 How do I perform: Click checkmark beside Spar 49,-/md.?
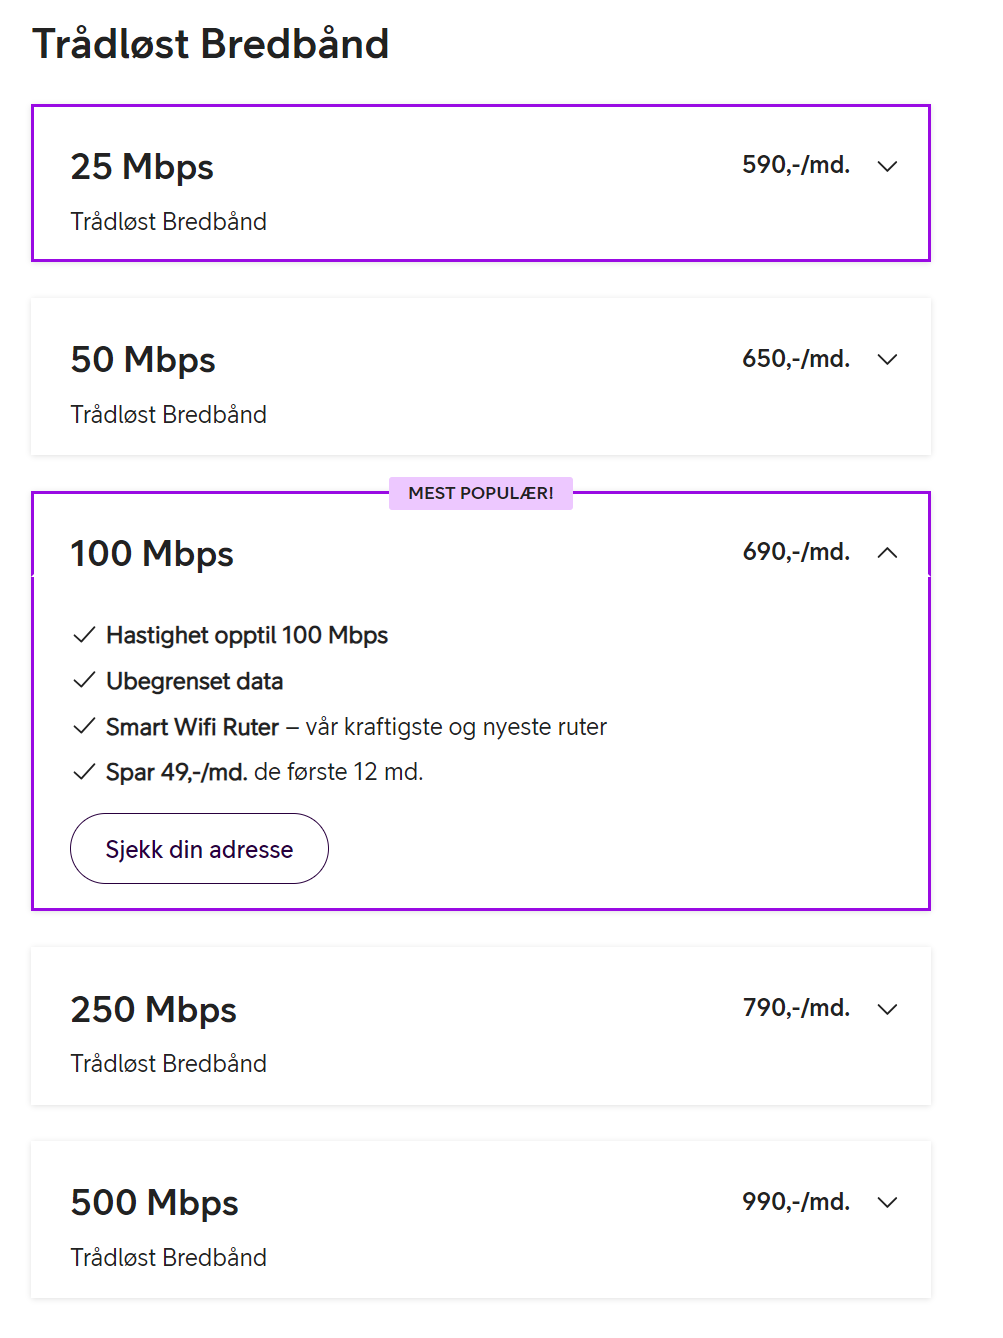click(x=84, y=772)
